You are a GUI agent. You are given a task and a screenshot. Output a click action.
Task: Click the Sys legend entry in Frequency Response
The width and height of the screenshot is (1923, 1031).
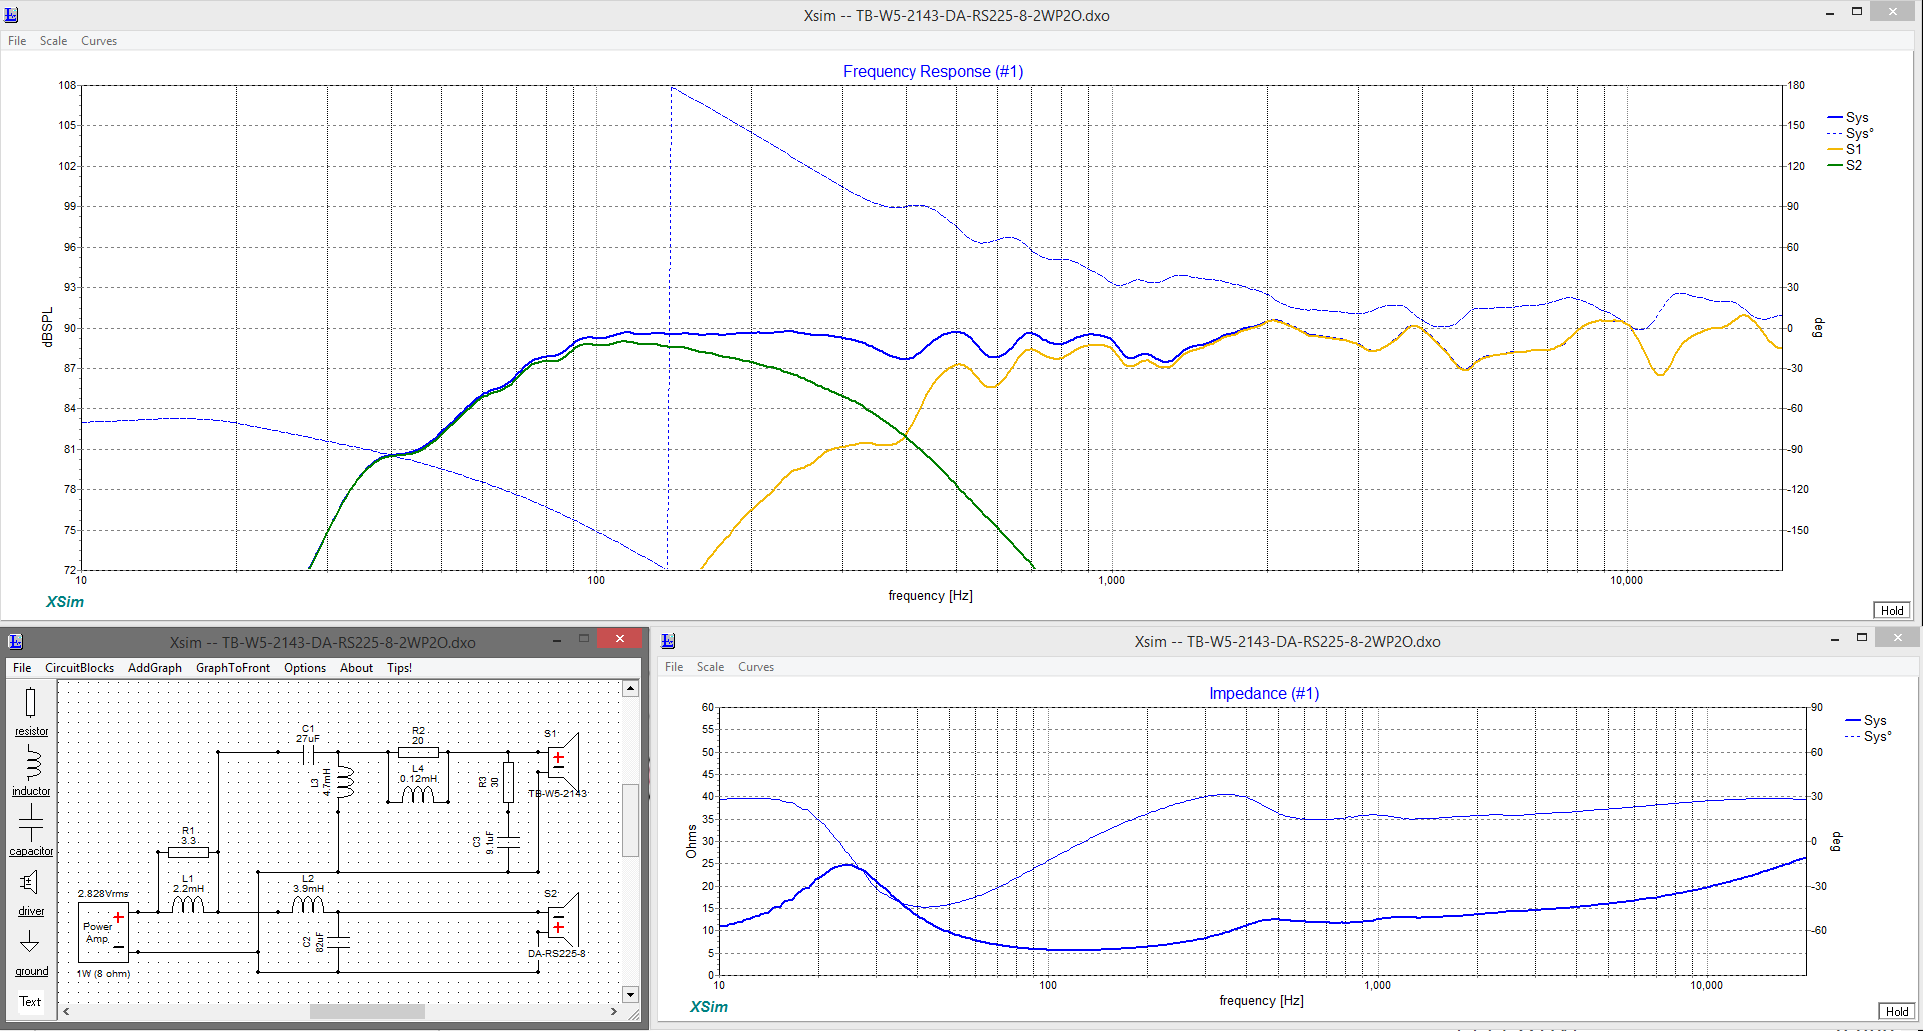[1848, 118]
